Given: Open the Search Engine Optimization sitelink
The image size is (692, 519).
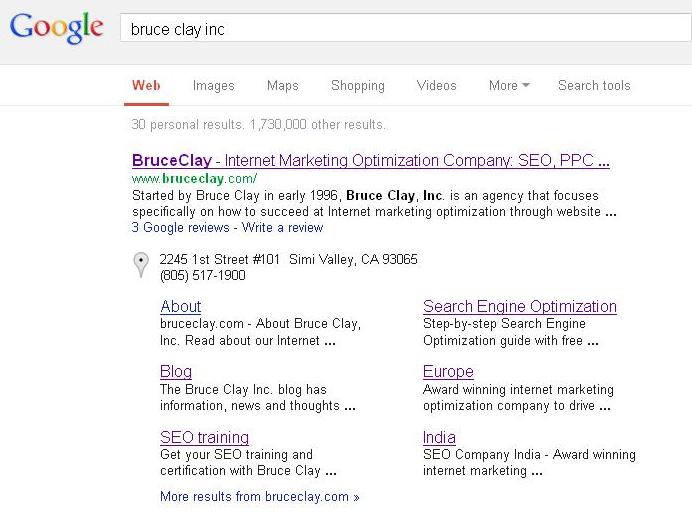Looking at the screenshot, I should click(x=519, y=307).
